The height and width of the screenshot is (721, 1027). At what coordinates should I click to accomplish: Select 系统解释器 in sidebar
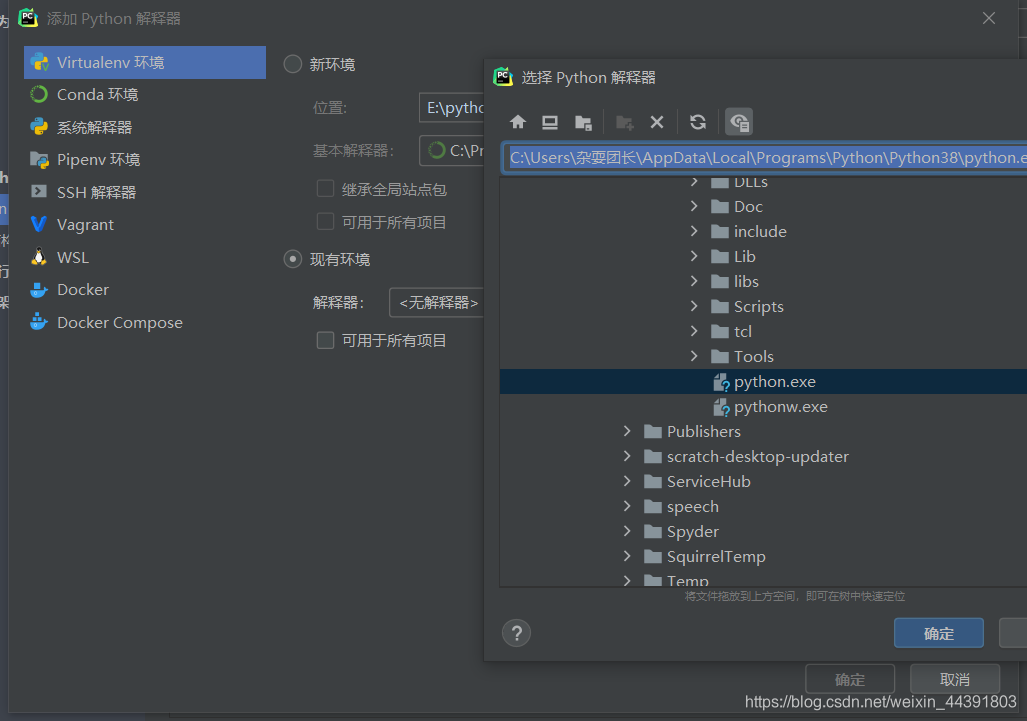click(x=145, y=127)
